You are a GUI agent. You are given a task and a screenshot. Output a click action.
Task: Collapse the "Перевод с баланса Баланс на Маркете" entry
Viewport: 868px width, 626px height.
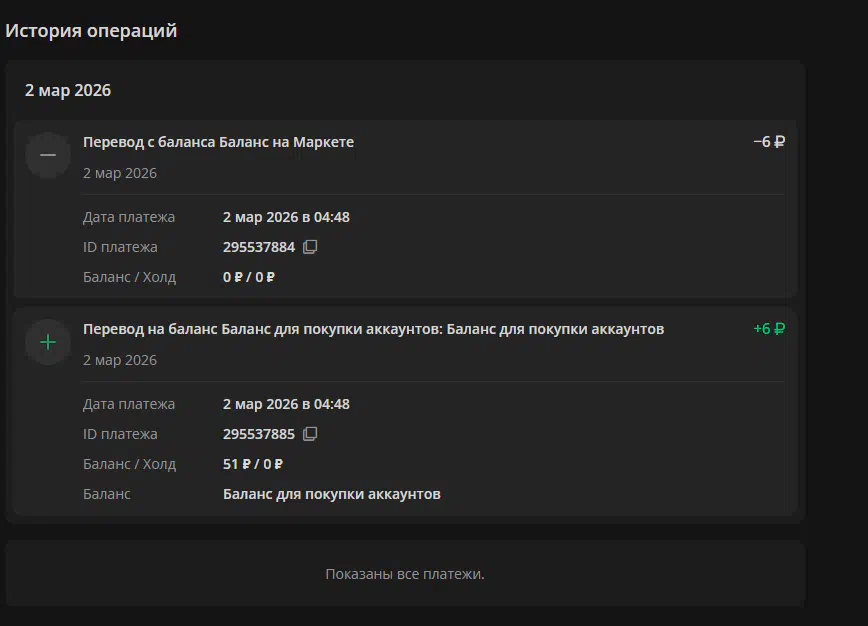pyautogui.click(x=218, y=142)
